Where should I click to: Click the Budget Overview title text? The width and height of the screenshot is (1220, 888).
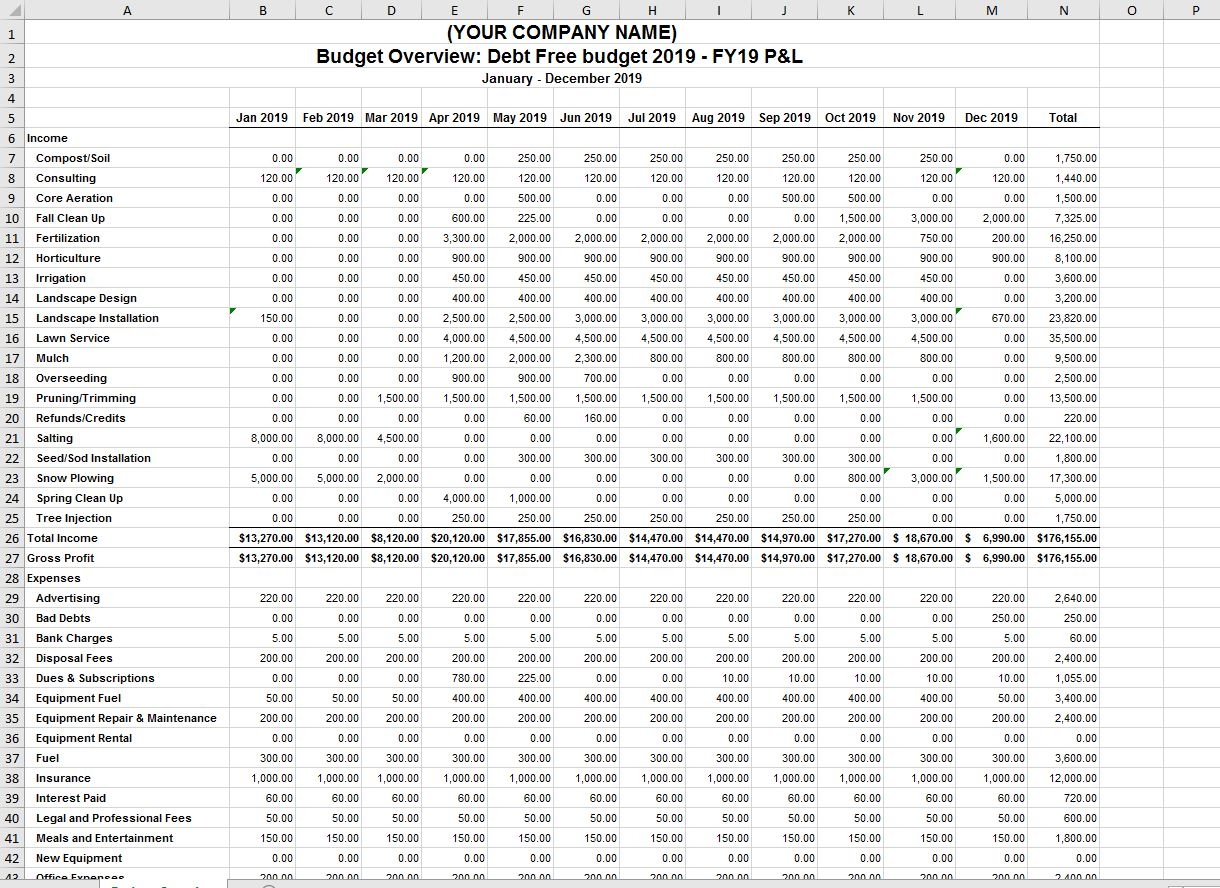point(560,57)
